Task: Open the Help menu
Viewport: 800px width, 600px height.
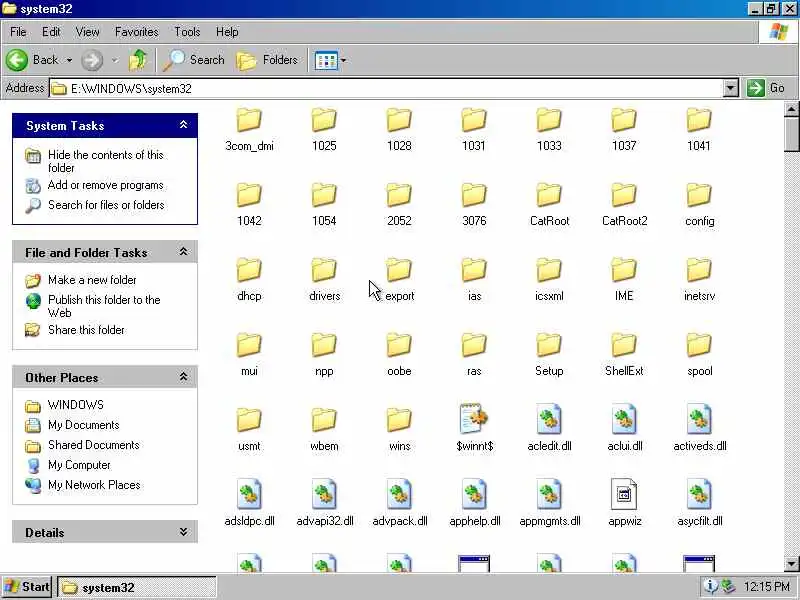Action: click(x=227, y=32)
